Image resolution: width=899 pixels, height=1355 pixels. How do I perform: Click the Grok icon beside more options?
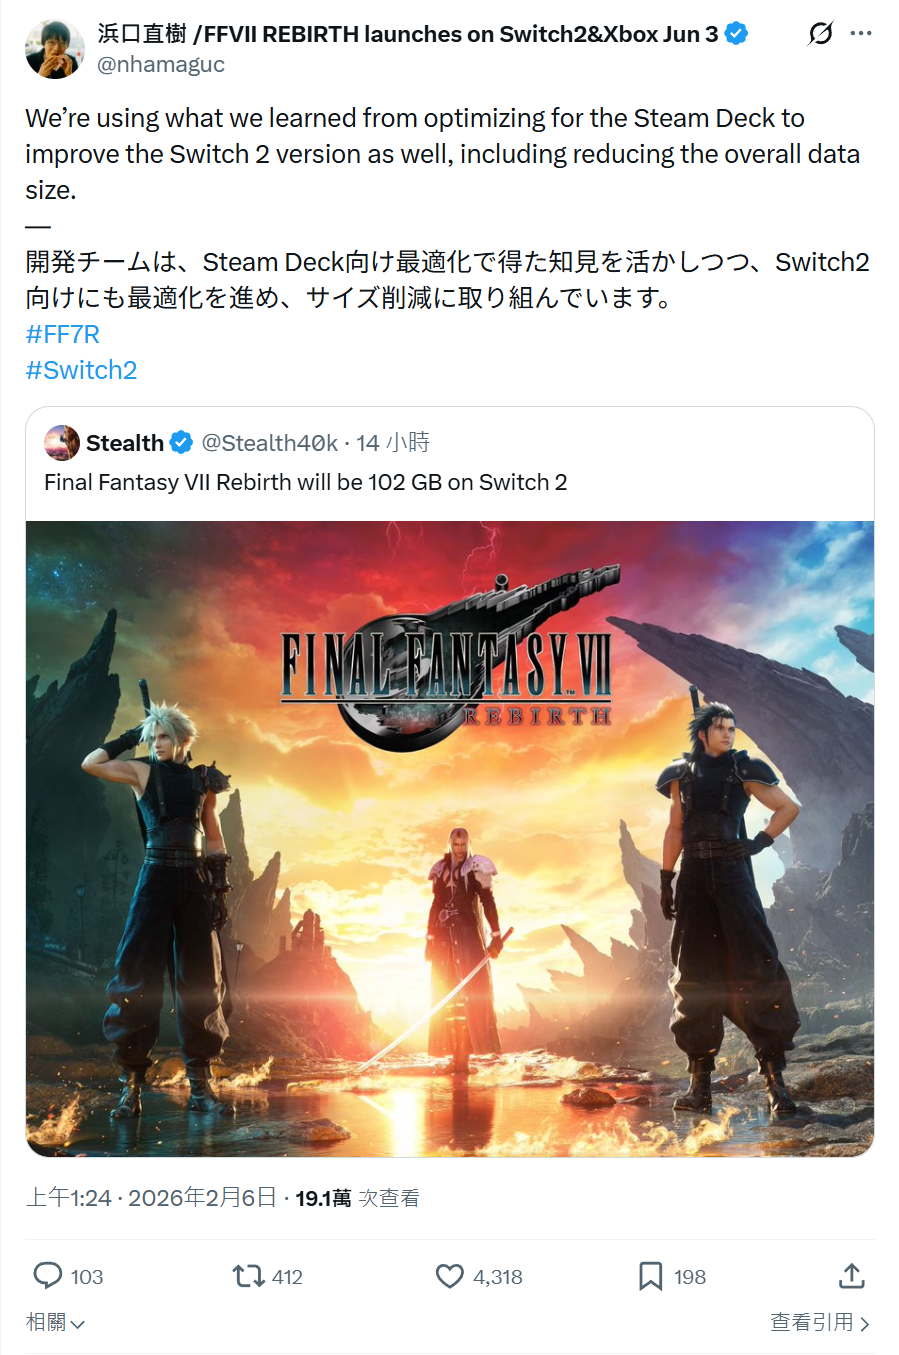820,34
